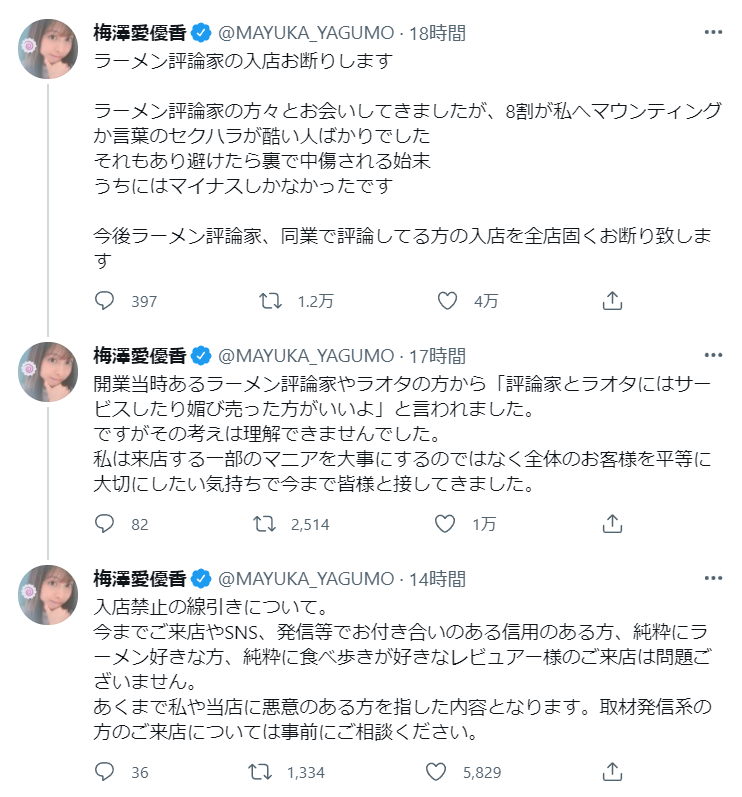Share the first tweet about ラーメン評論家の入店お断り
The width and height of the screenshot is (742, 797).
(x=613, y=301)
